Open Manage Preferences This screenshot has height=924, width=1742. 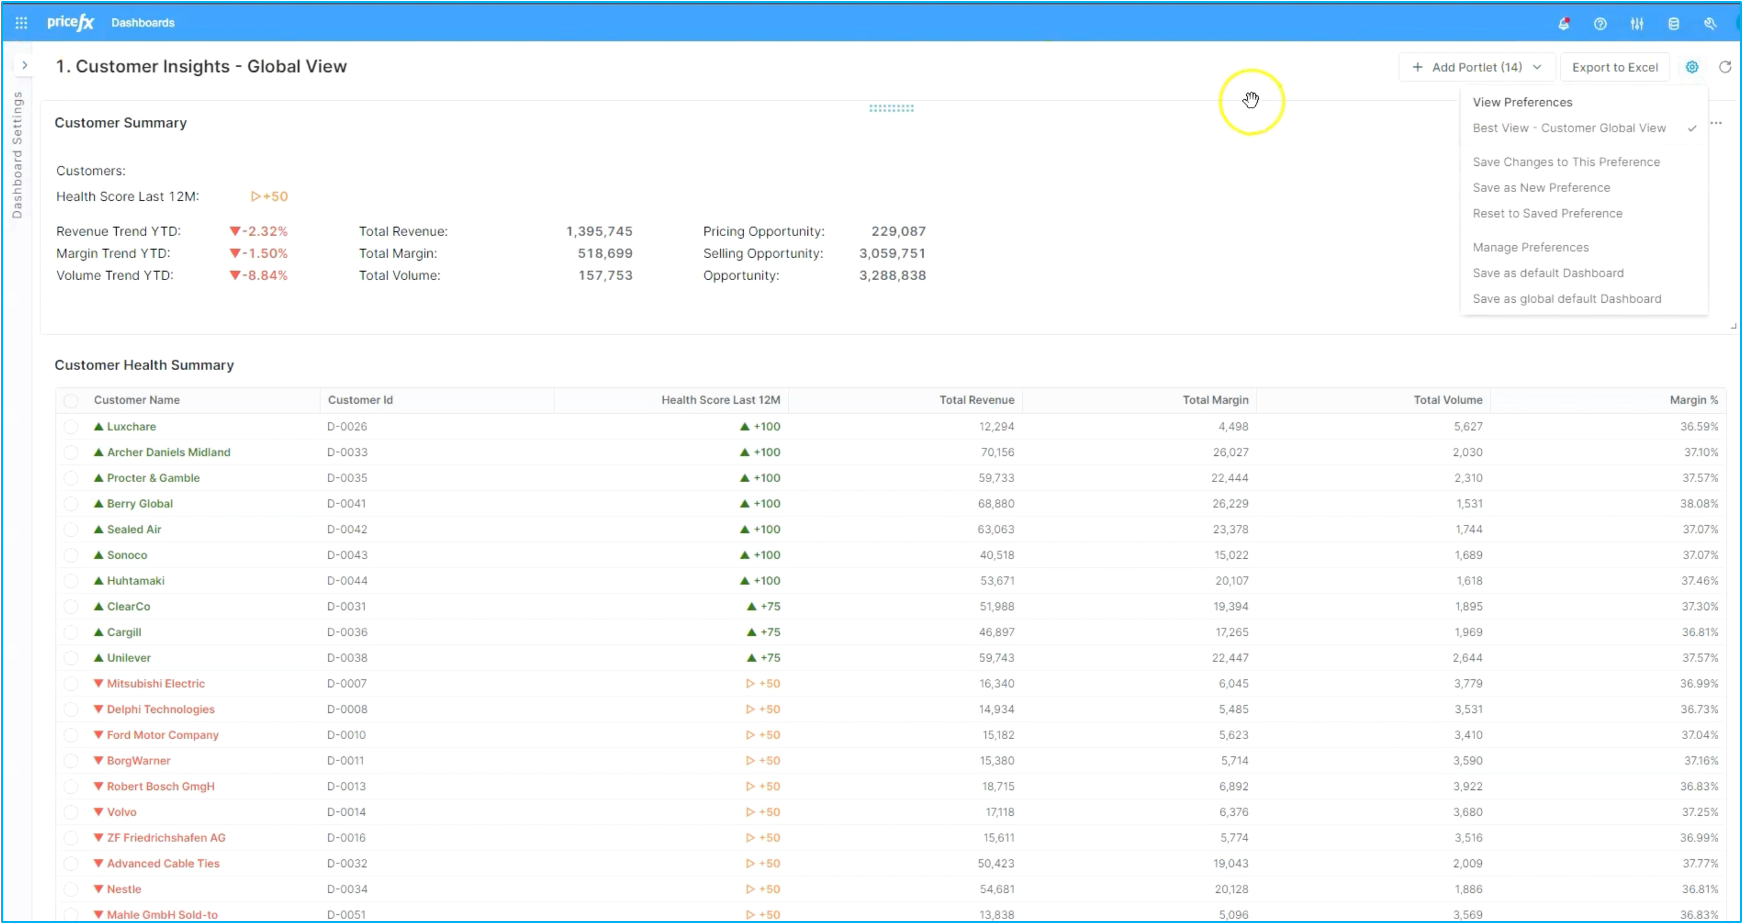pyautogui.click(x=1530, y=248)
